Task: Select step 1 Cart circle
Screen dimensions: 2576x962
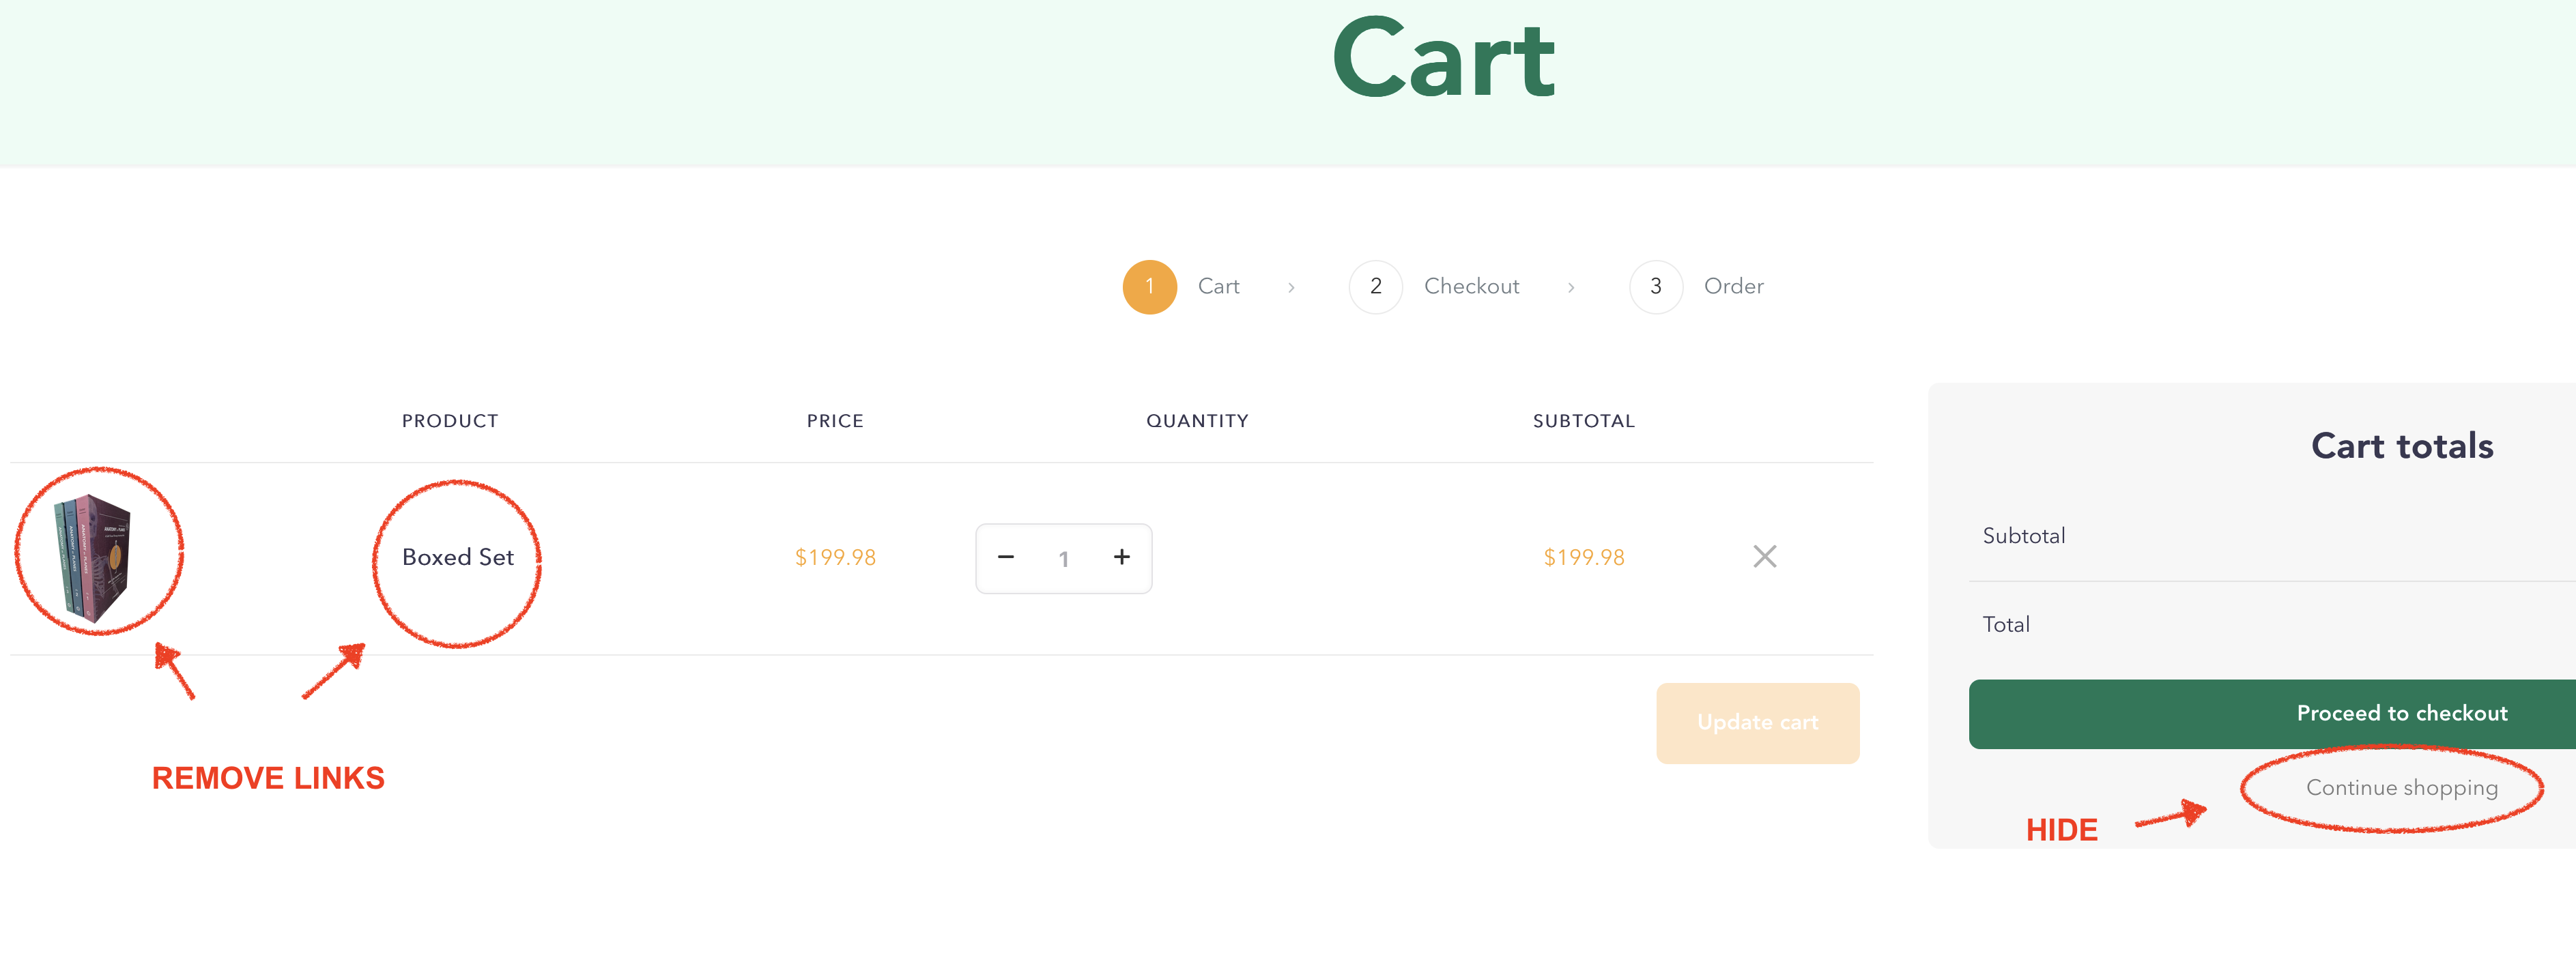Action: click(x=1149, y=287)
